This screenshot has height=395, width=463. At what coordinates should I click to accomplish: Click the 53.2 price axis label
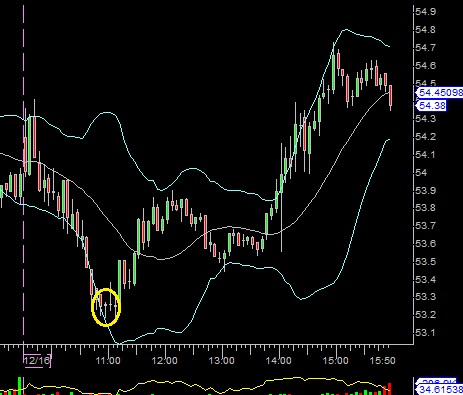pos(425,315)
